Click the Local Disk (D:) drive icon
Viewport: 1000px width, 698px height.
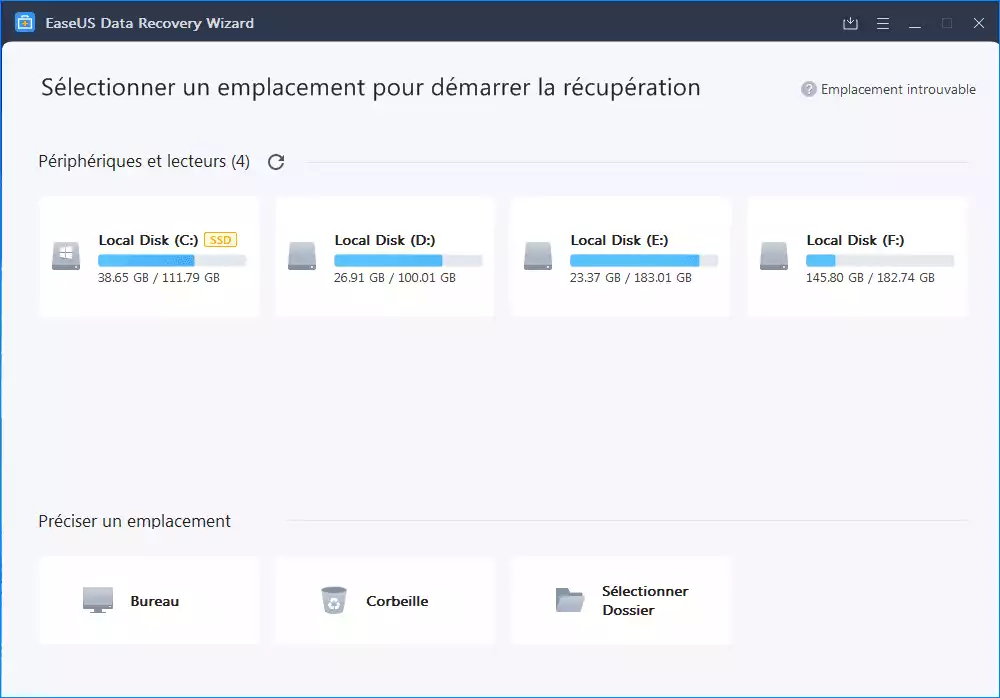pos(302,257)
